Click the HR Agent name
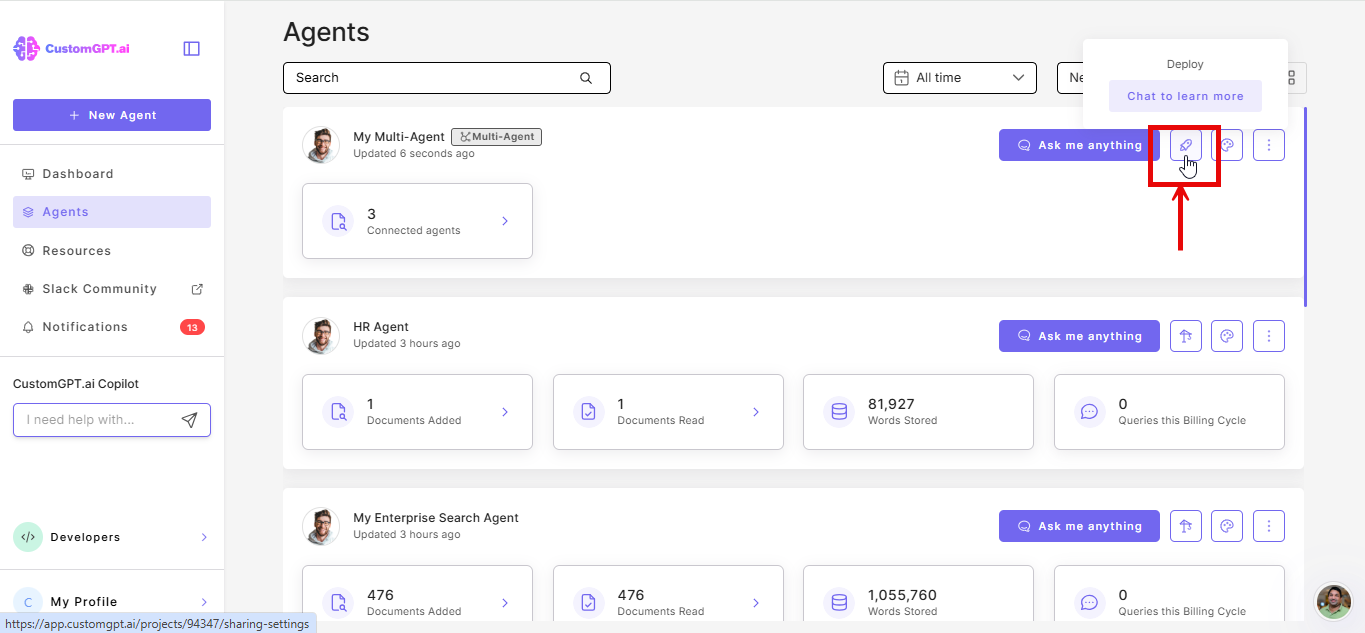The image size is (1365, 633). point(381,327)
